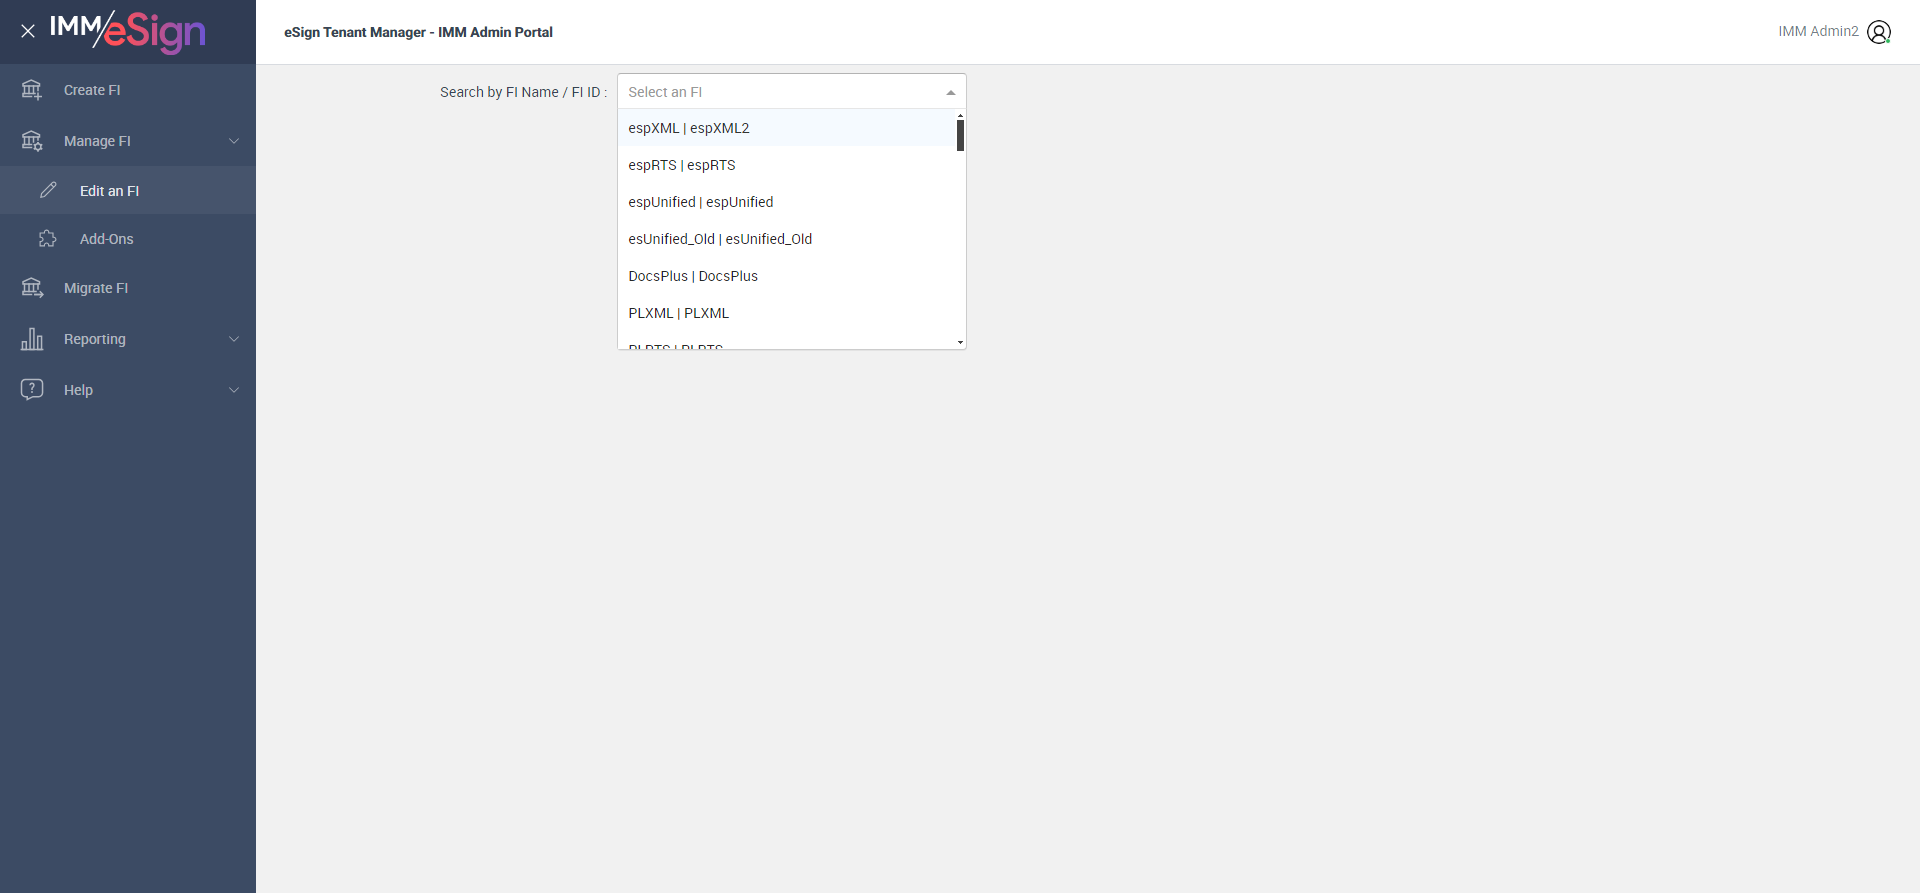The image size is (1920, 893).
Task: Close the sidebar with the X icon
Action: pos(28,31)
